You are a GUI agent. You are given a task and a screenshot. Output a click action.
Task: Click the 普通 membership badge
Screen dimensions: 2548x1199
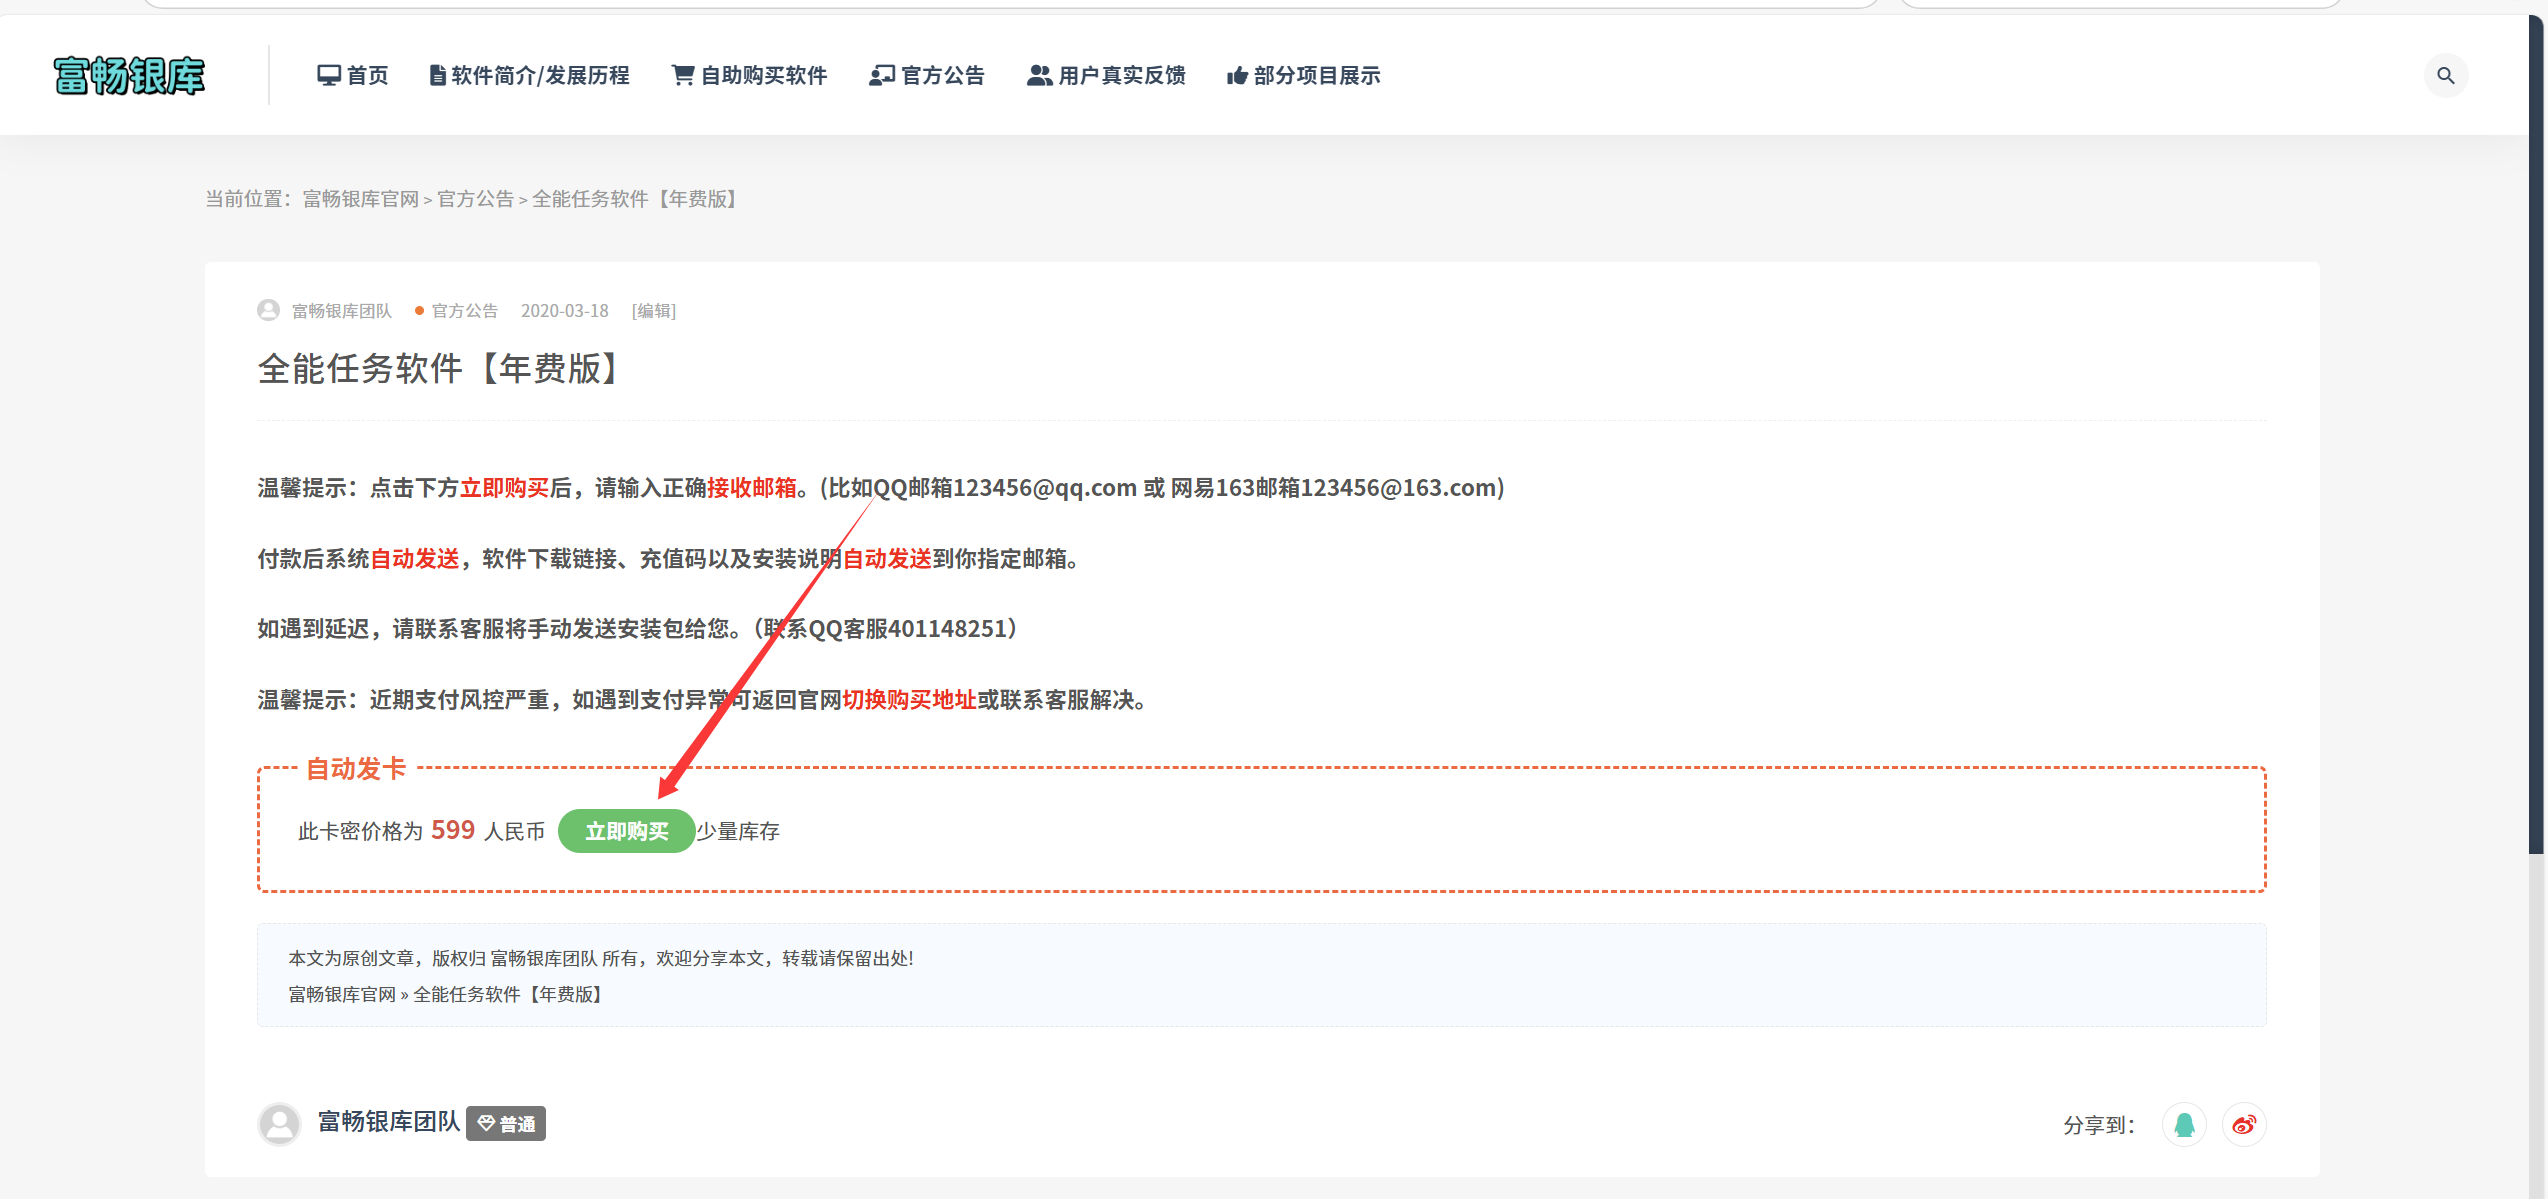click(506, 1124)
